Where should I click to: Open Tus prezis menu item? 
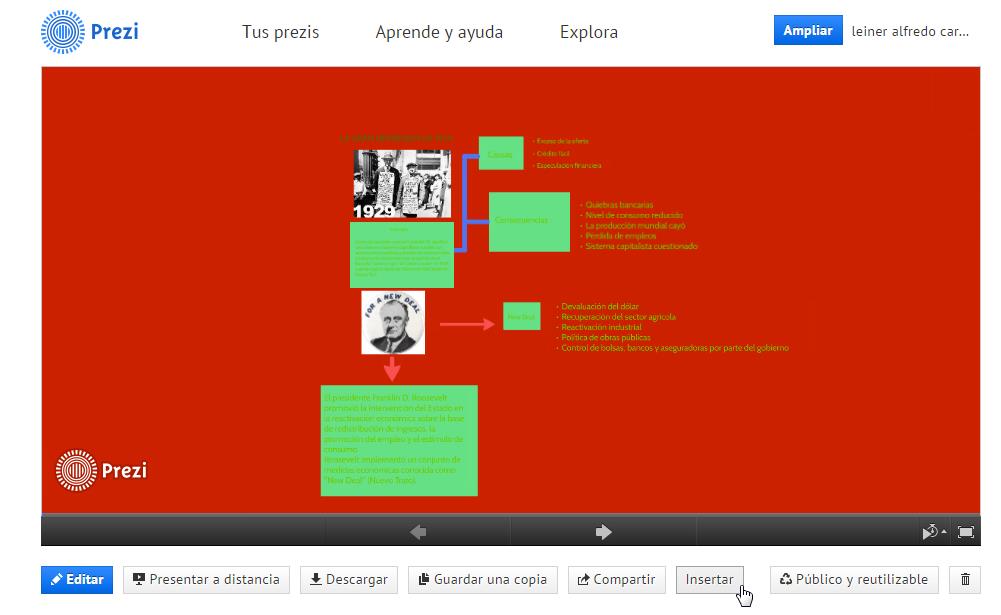[280, 32]
